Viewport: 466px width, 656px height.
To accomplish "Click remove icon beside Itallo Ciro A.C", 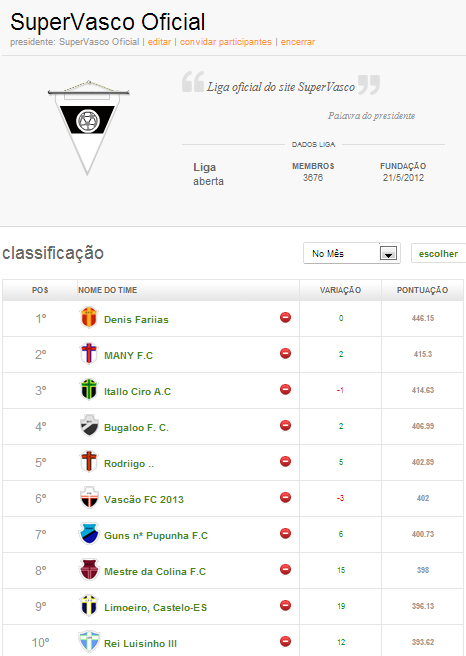I will 285,390.
